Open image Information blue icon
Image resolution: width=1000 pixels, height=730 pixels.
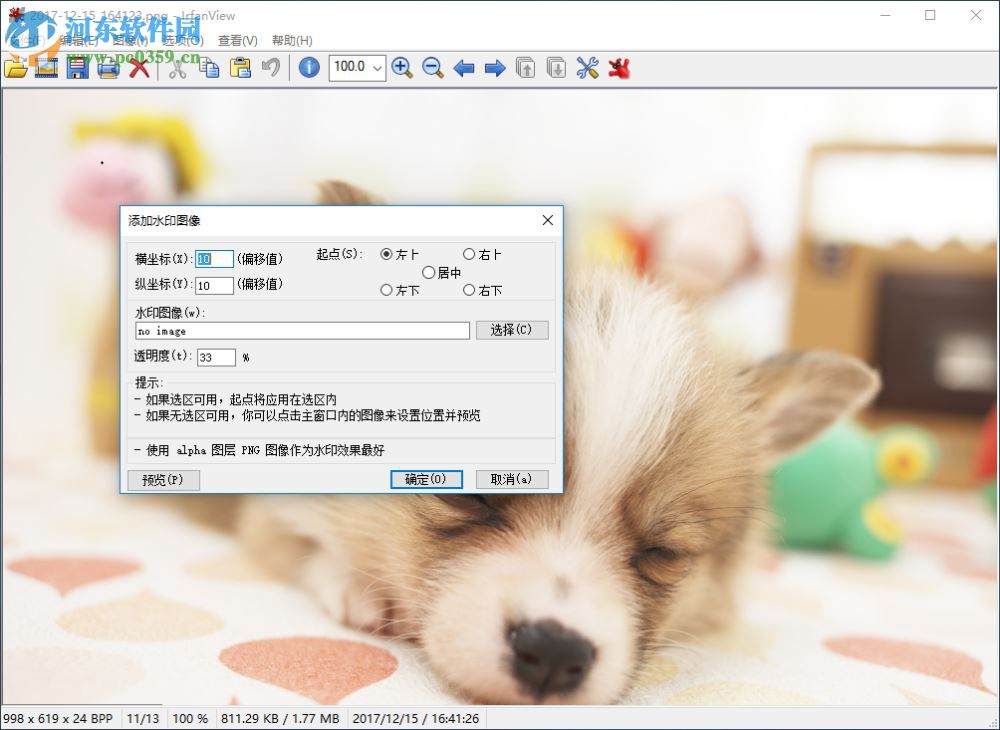tap(309, 68)
